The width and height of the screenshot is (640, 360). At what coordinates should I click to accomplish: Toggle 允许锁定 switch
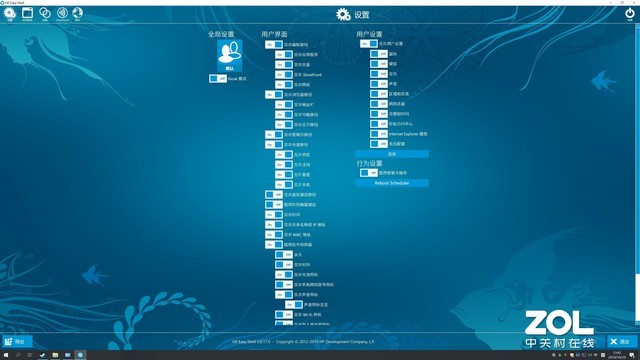pyautogui.click(x=284, y=155)
